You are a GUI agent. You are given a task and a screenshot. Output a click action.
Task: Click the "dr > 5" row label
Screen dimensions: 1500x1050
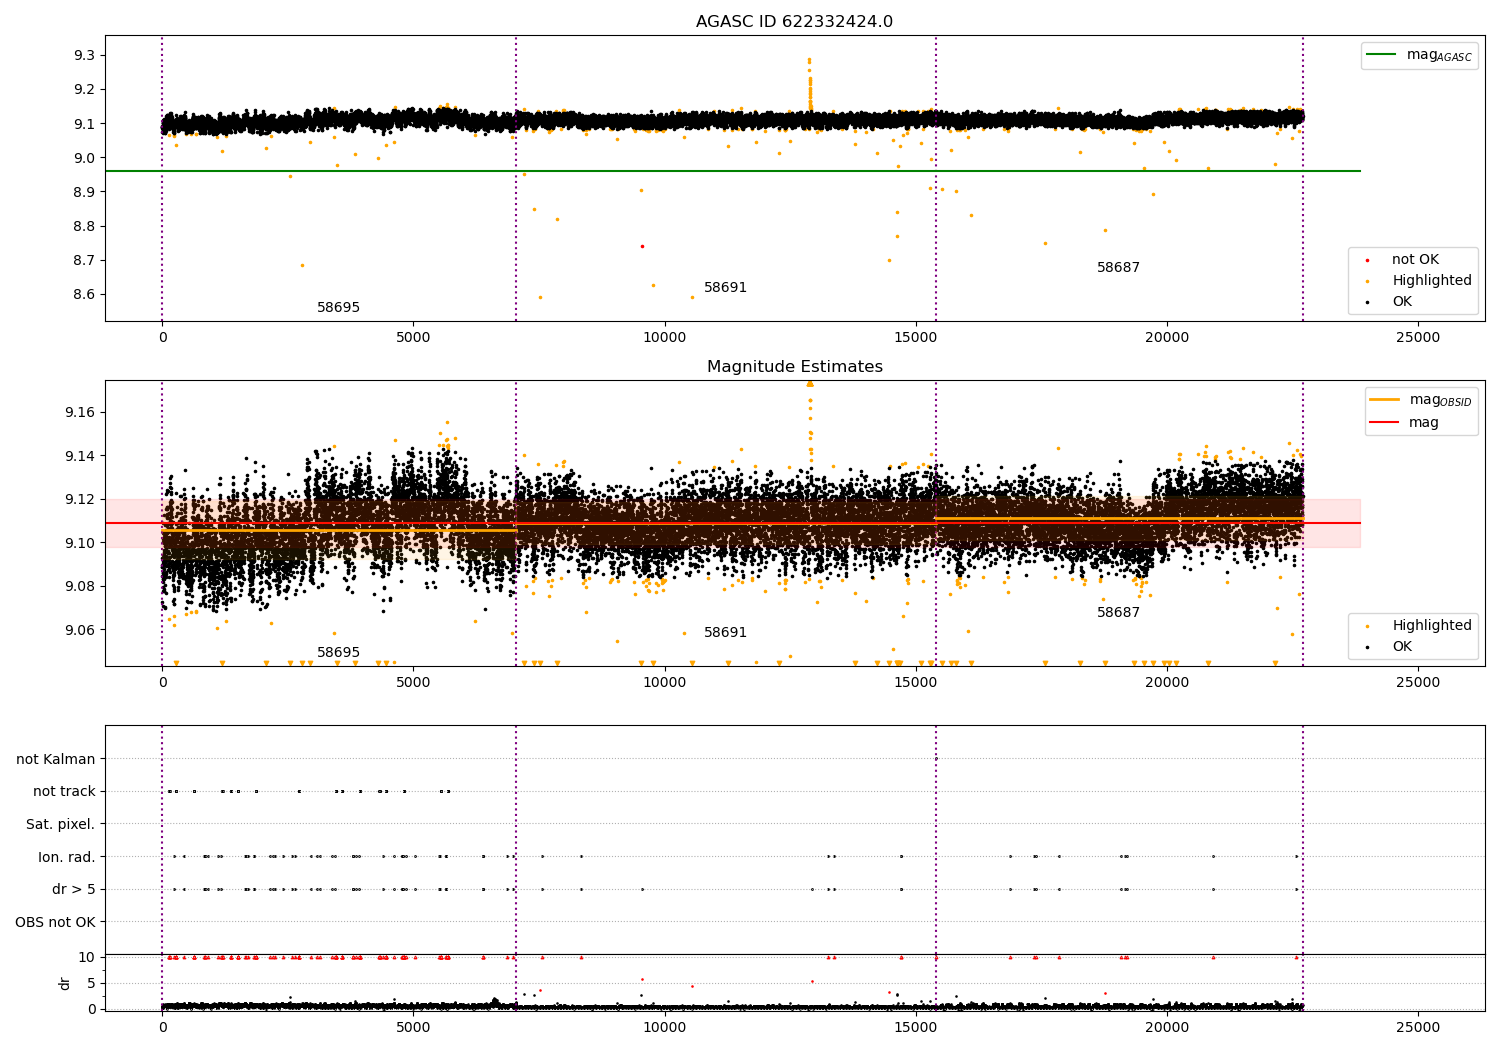click(74, 890)
